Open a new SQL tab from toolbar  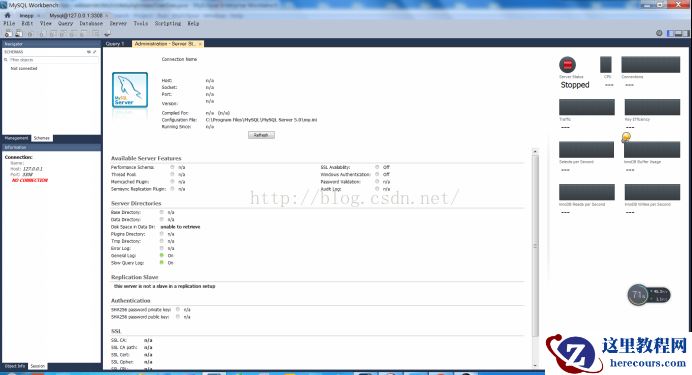click(8, 33)
